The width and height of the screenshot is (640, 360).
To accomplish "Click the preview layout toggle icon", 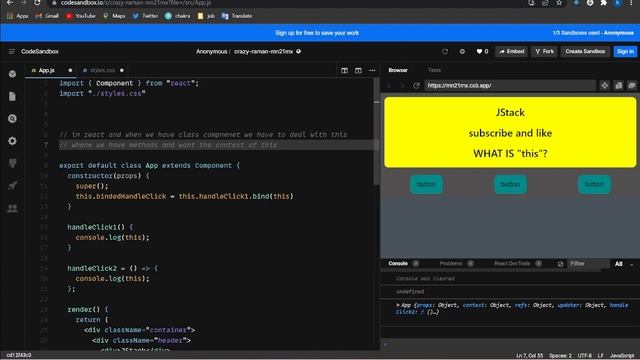I will tap(358, 71).
